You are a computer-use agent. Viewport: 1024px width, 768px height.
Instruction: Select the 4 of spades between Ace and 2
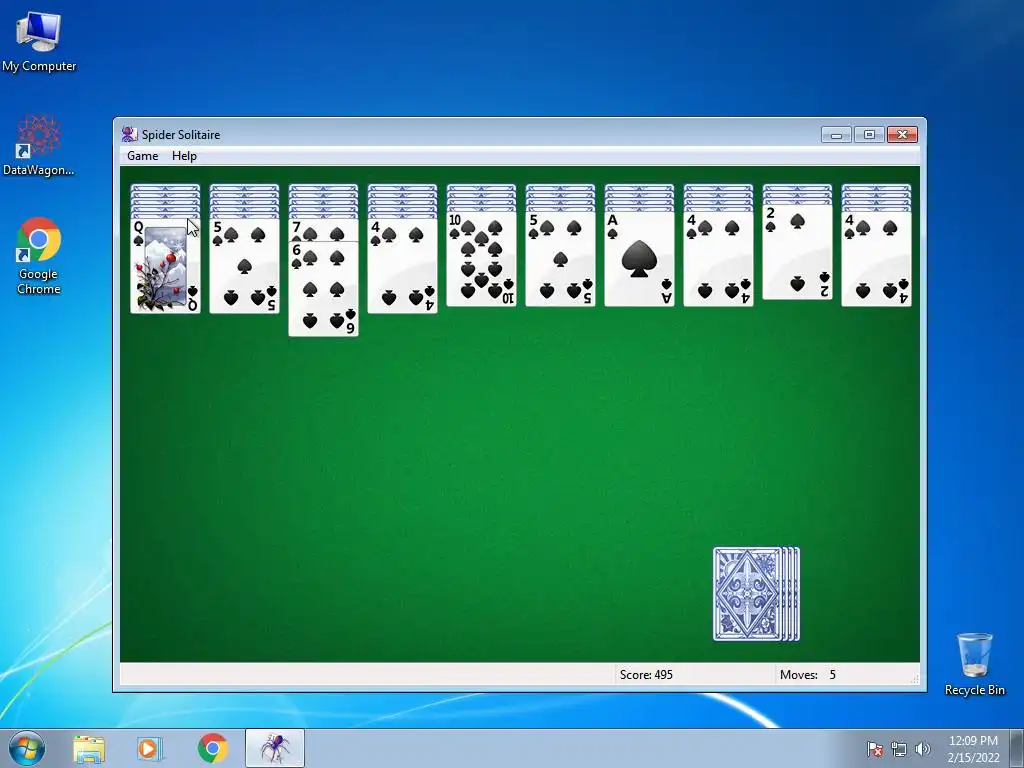click(718, 259)
